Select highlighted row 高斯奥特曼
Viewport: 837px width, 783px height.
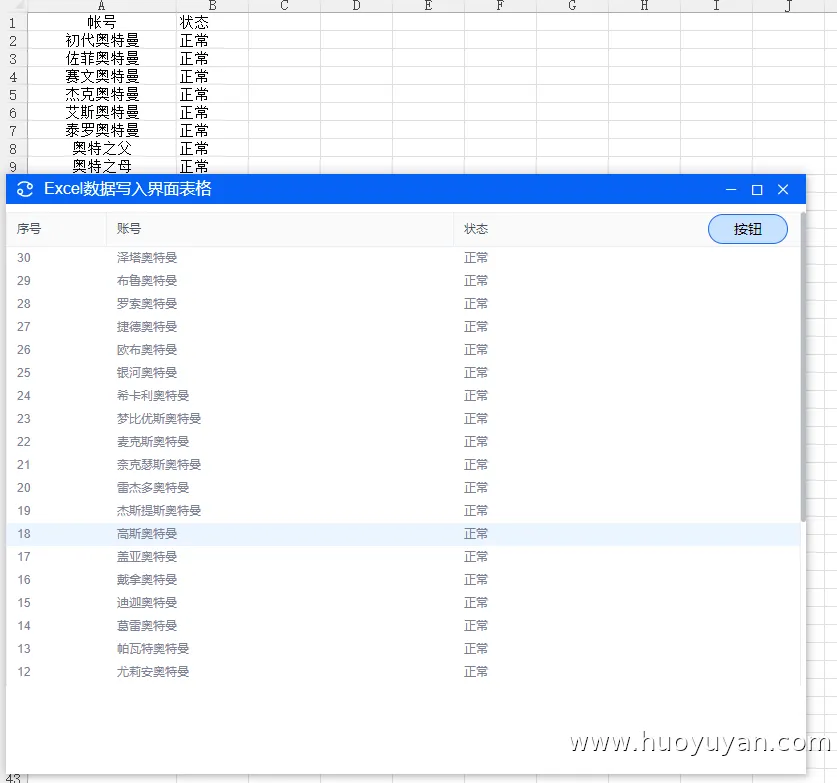tap(403, 534)
